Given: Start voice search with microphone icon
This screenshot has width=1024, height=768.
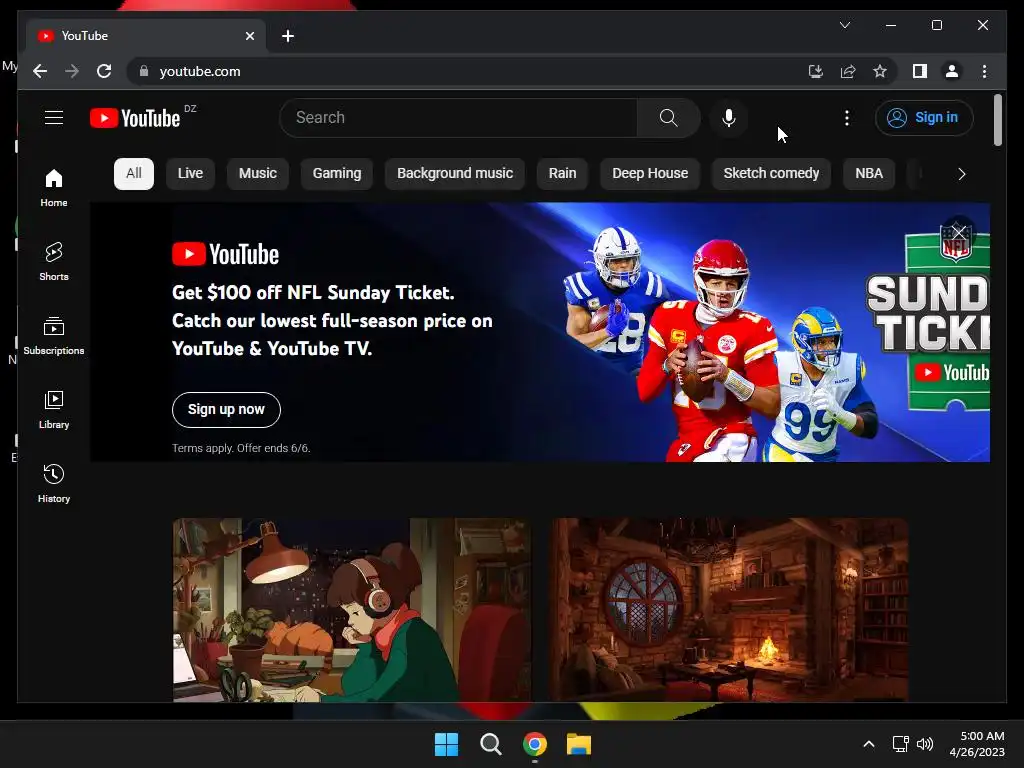Looking at the screenshot, I should (729, 118).
